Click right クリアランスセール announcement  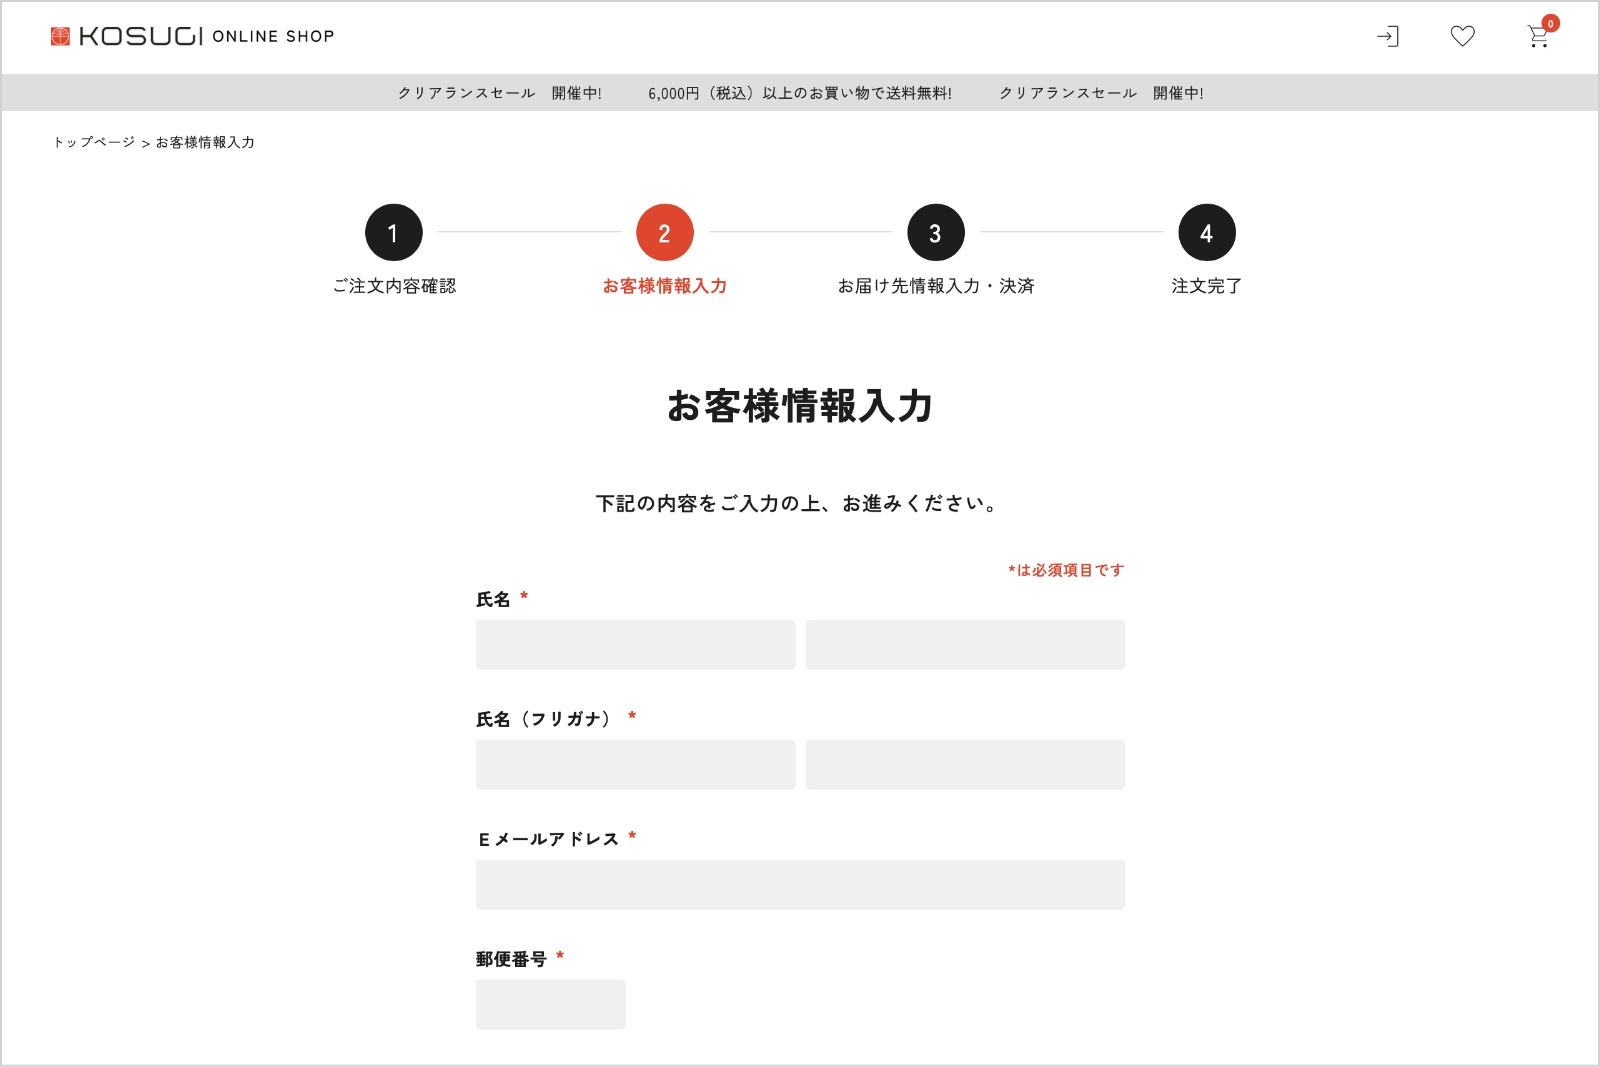coord(1101,93)
